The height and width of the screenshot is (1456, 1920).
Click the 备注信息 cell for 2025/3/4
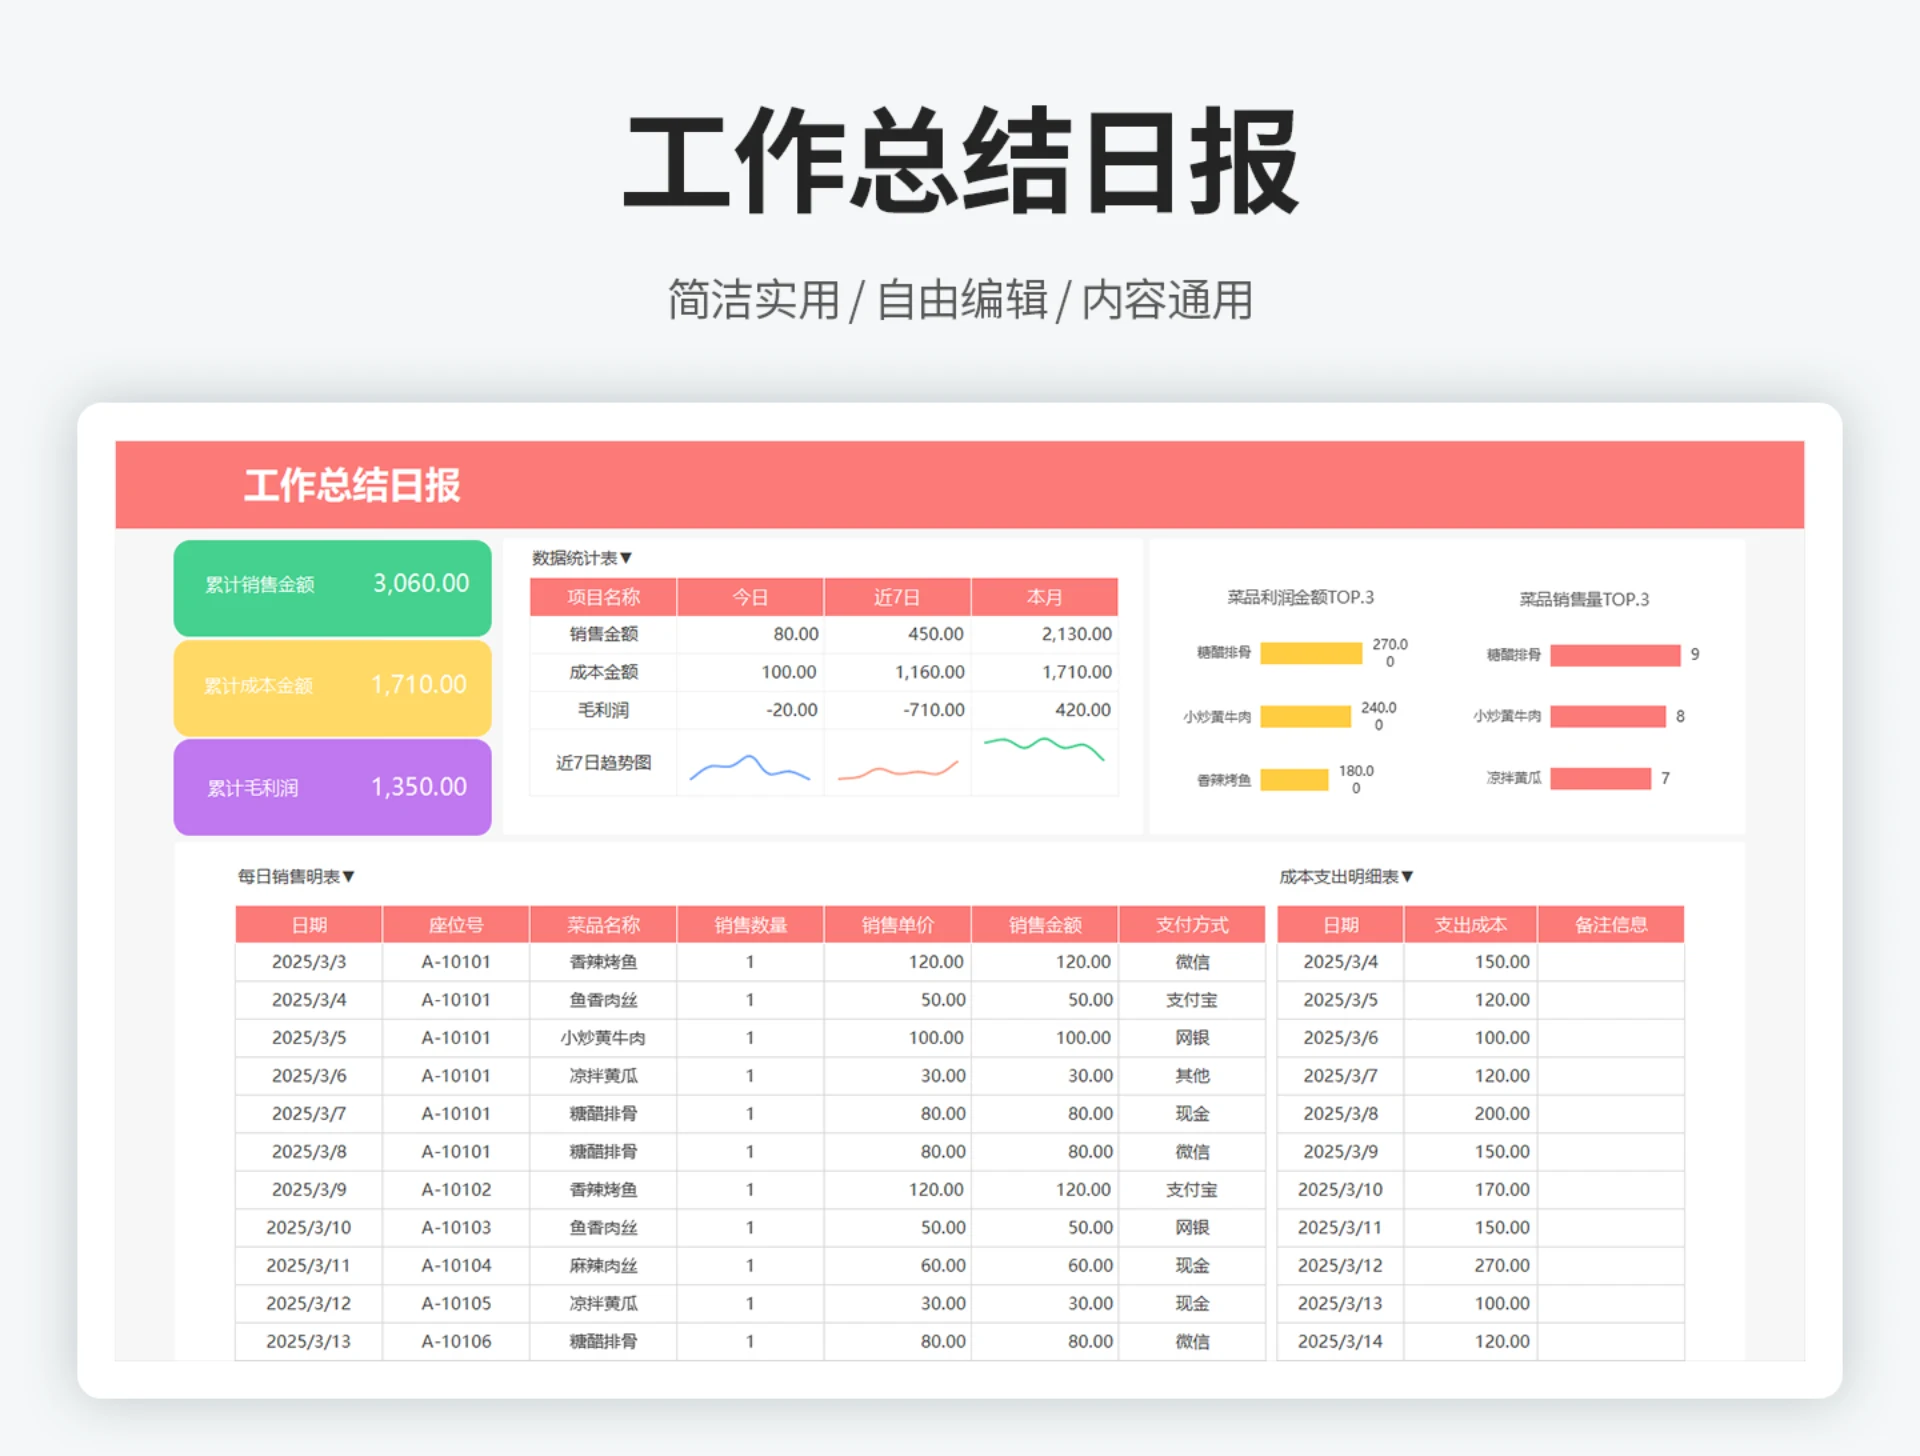tap(1610, 962)
